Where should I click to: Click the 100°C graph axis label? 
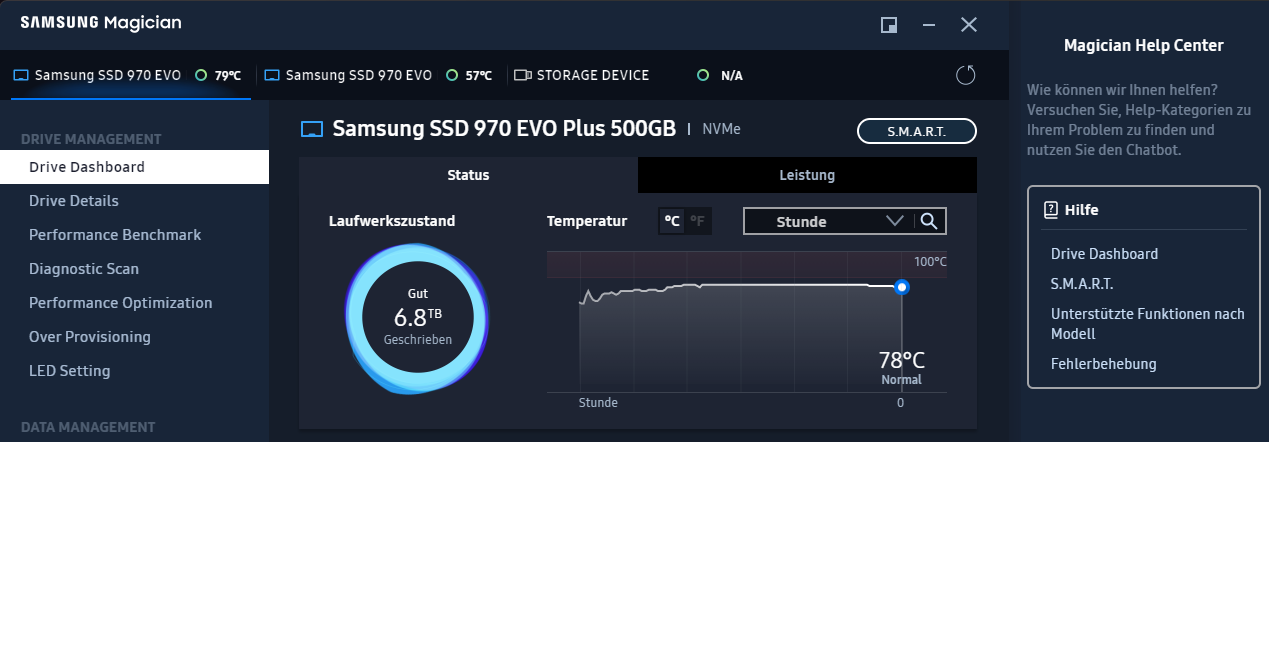coord(930,262)
